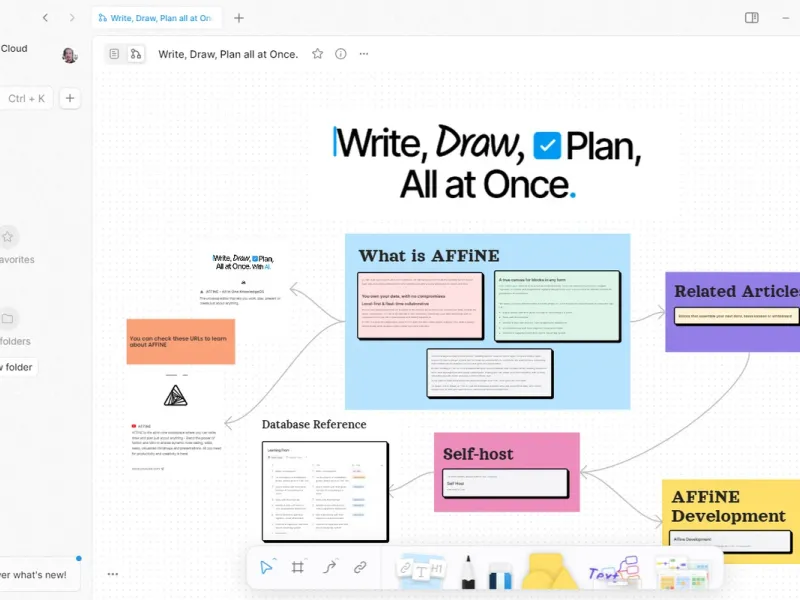Select the 'What is AFFiNE' blue frame title
The image size is (800, 600).
pyautogui.click(x=429, y=256)
